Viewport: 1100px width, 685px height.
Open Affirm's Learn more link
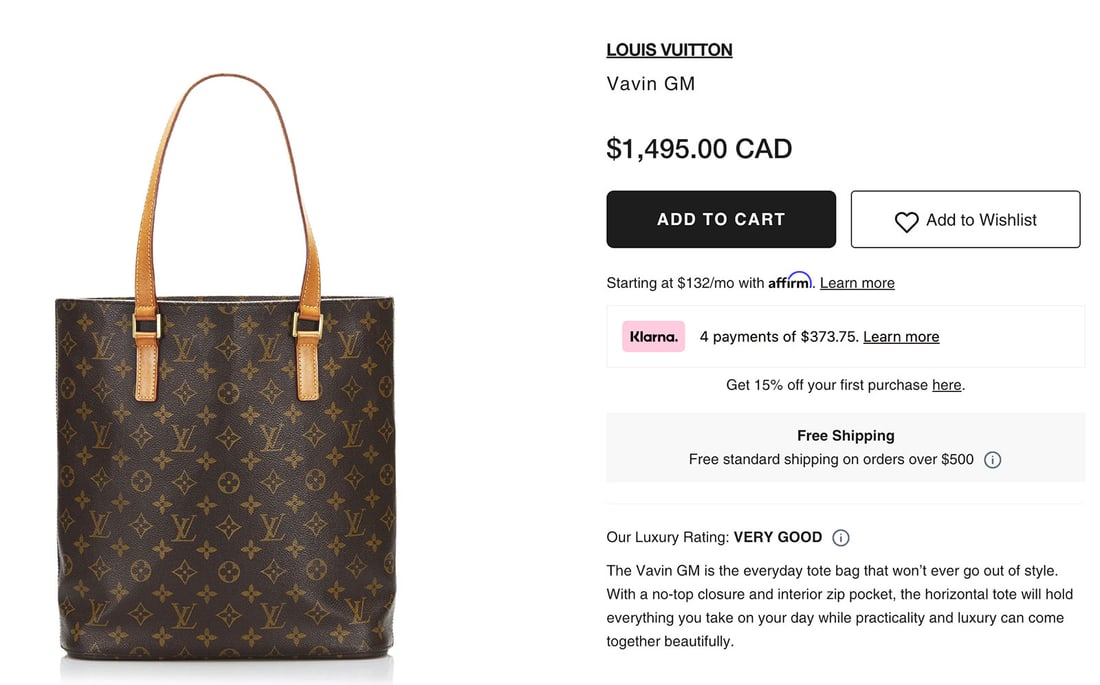[856, 282]
